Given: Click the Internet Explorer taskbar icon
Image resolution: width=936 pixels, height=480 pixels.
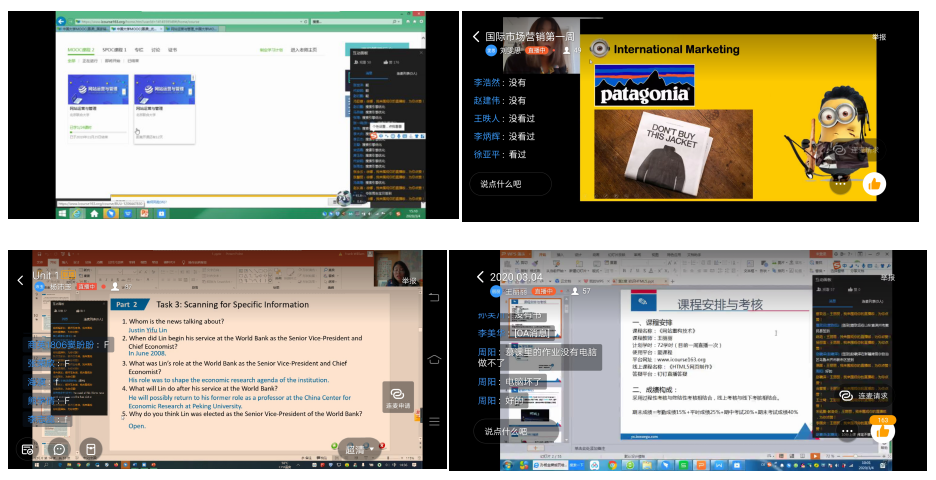Looking at the screenshot, I should coord(77,213).
